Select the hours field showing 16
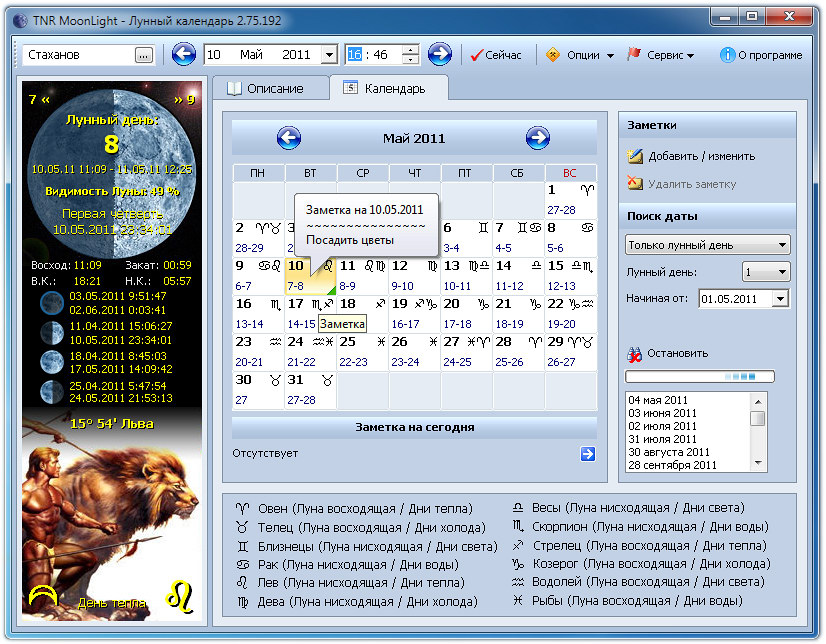The image size is (826, 644). (355, 55)
